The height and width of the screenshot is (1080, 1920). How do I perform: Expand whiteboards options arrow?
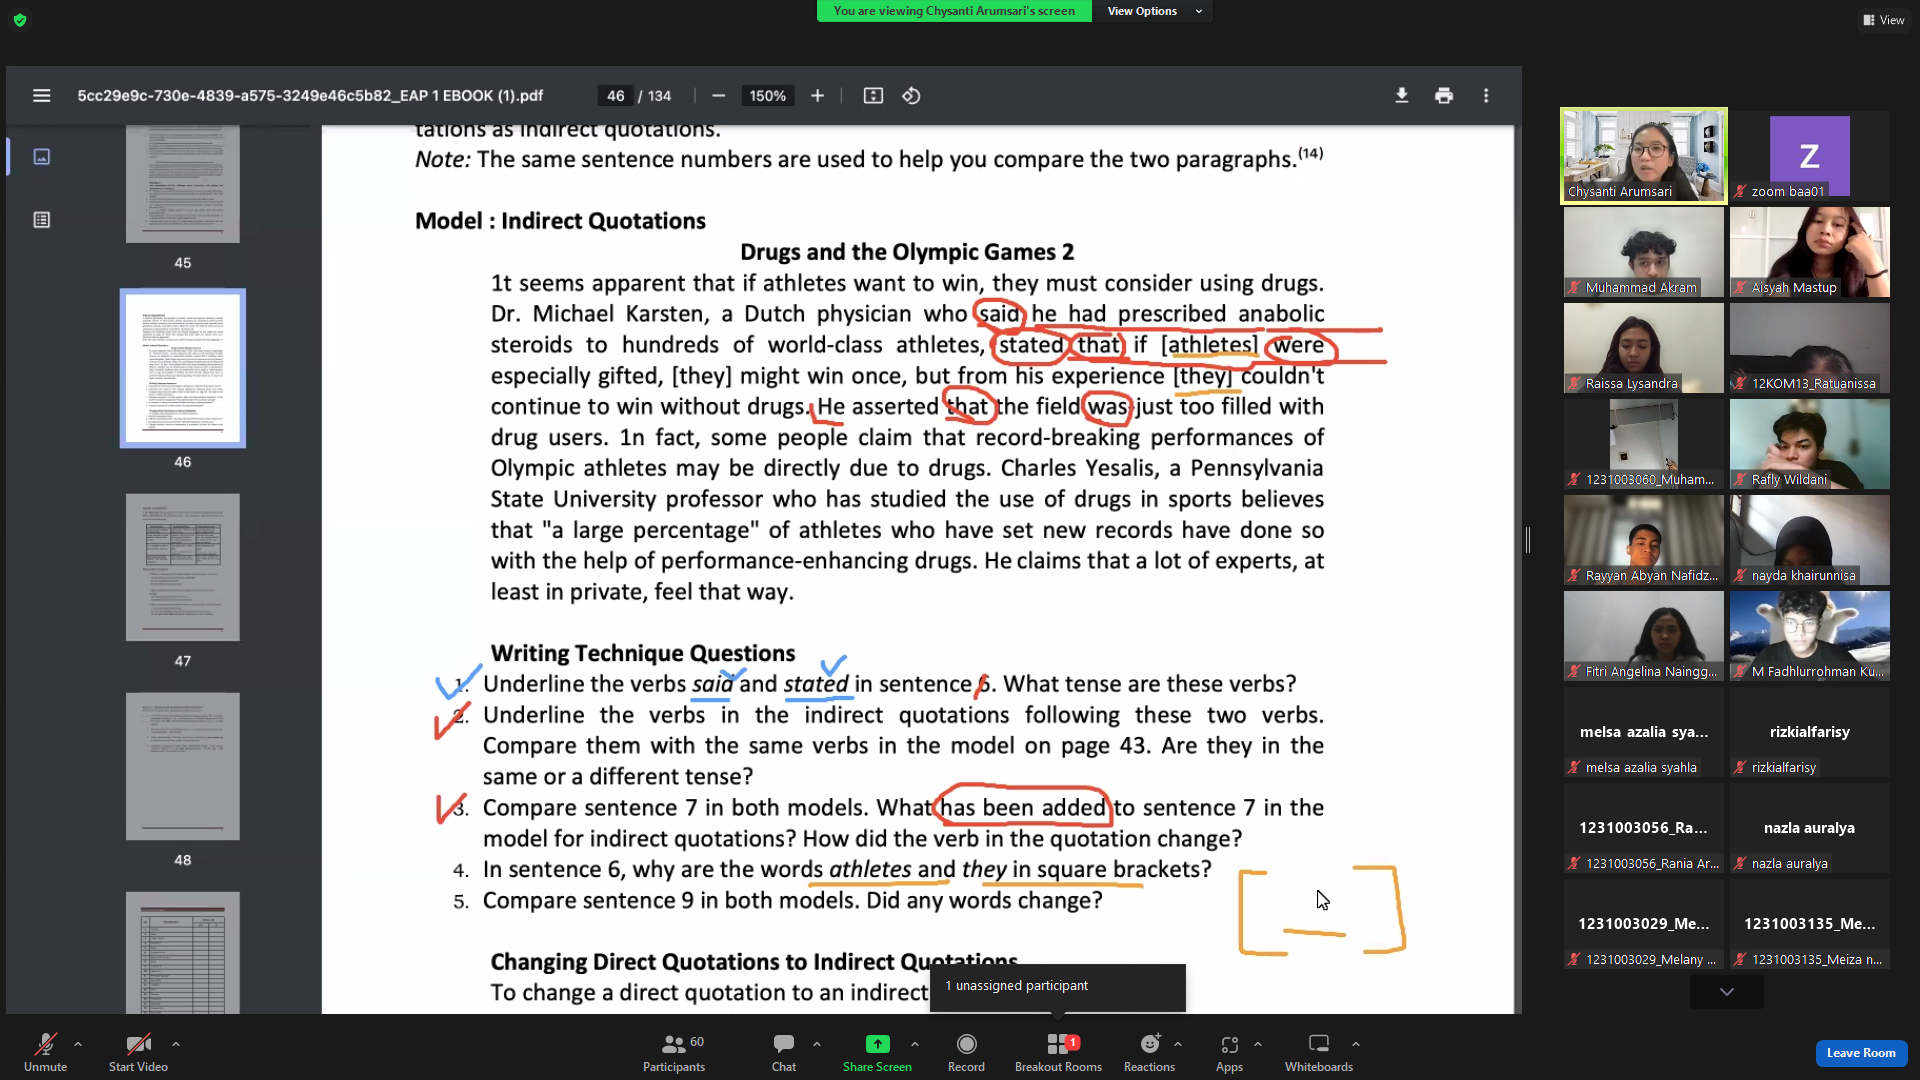pyautogui.click(x=1356, y=1044)
